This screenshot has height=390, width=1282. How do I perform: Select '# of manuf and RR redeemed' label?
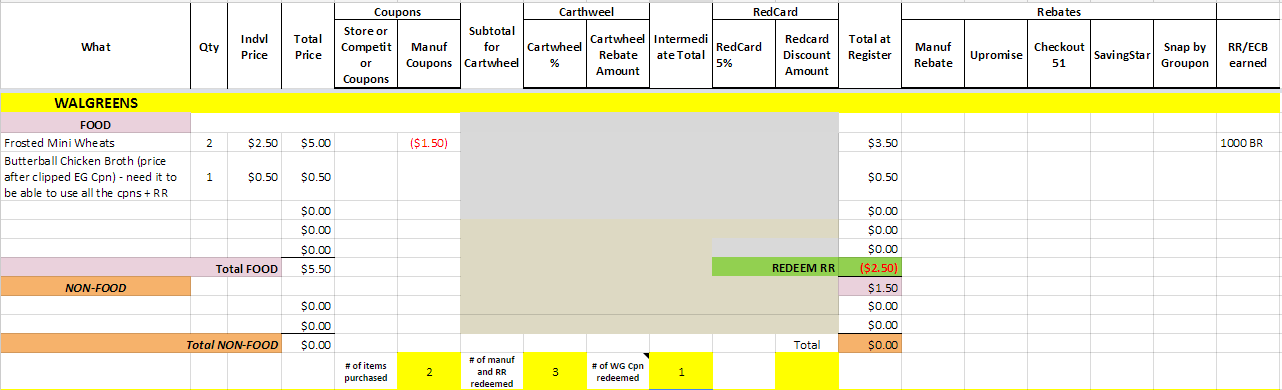[x=492, y=371]
